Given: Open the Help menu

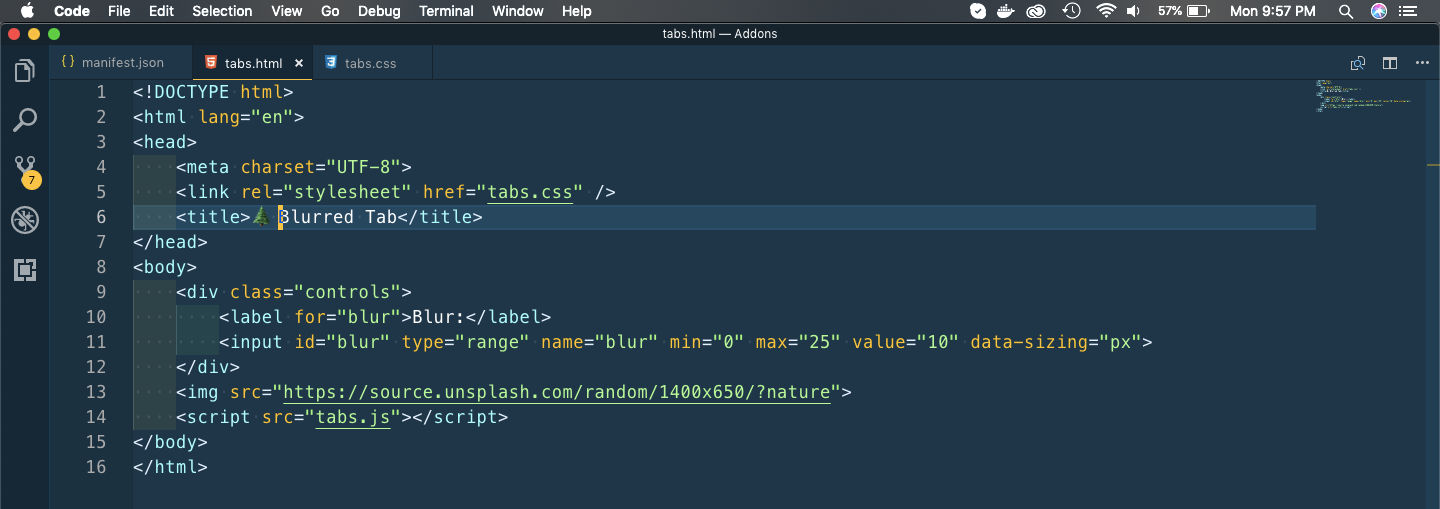Looking at the screenshot, I should 577,11.
